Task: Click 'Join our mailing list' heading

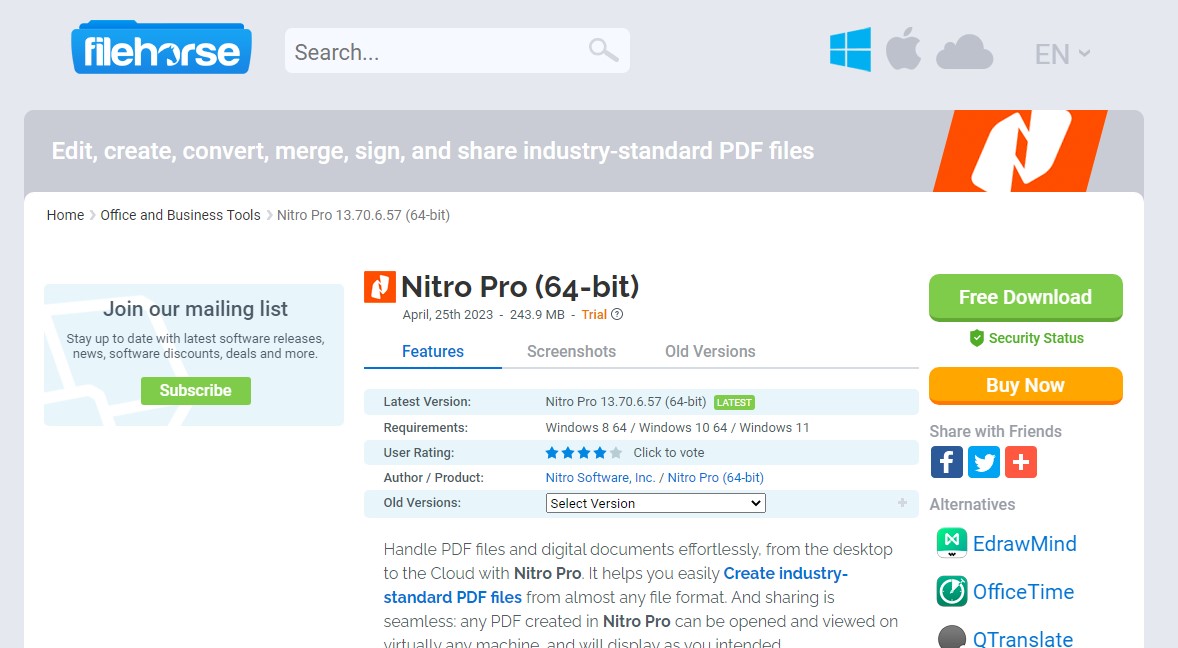Action: (x=195, y=309)
